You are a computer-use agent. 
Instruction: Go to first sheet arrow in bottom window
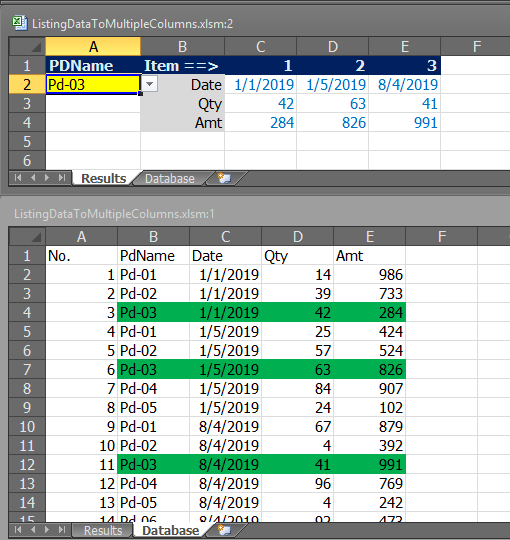(x=18, y=530)
